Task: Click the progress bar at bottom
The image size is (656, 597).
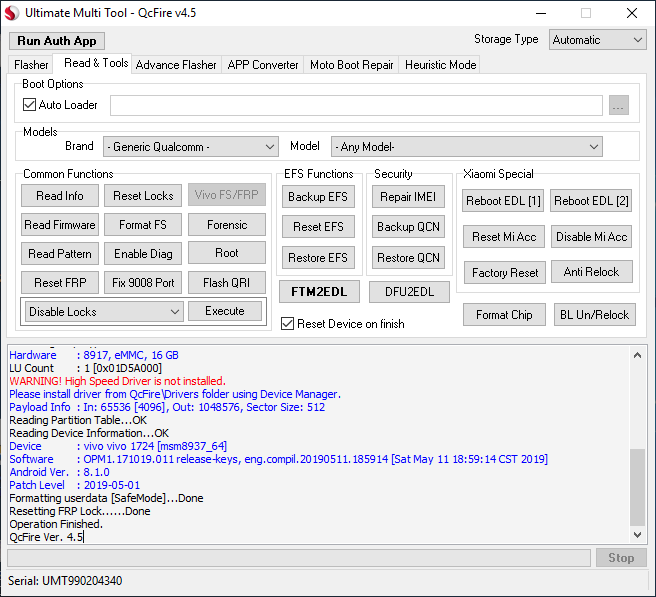Action: tap(299, 558)
